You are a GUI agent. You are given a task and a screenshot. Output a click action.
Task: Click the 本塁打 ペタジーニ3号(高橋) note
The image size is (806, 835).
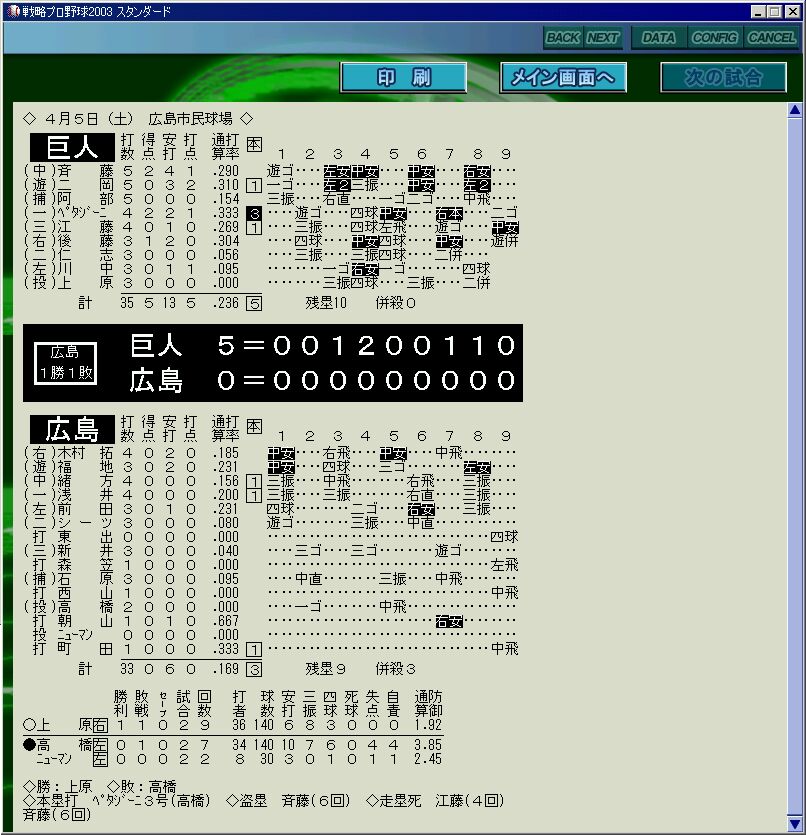click(117, 800)
